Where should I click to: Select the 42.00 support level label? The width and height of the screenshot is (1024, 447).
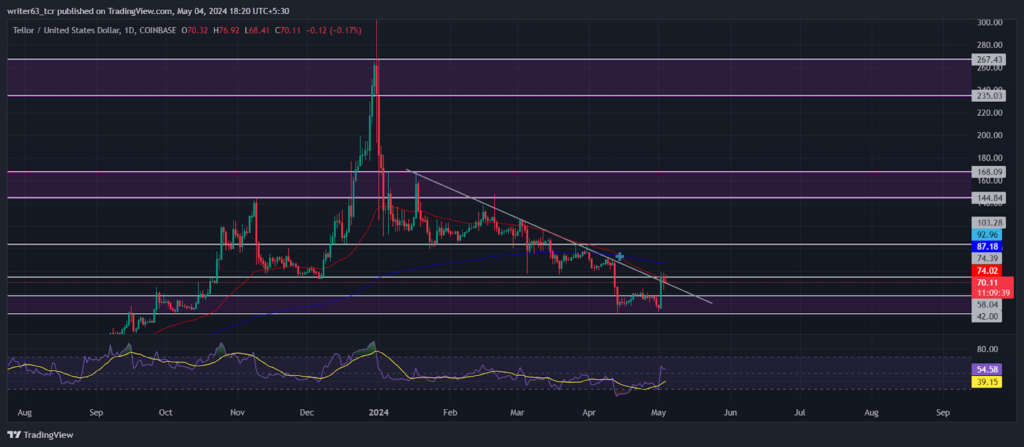click(986, 316)
